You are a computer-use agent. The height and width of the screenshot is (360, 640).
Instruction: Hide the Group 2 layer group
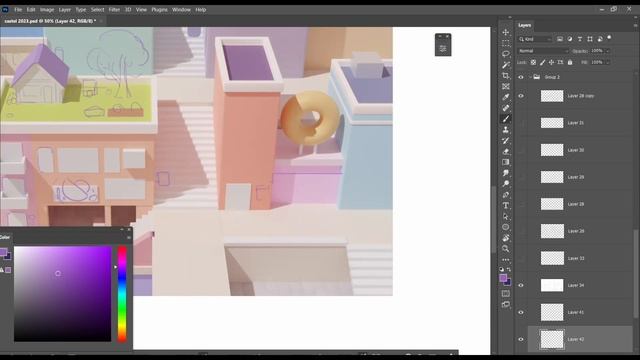point(521,77)
